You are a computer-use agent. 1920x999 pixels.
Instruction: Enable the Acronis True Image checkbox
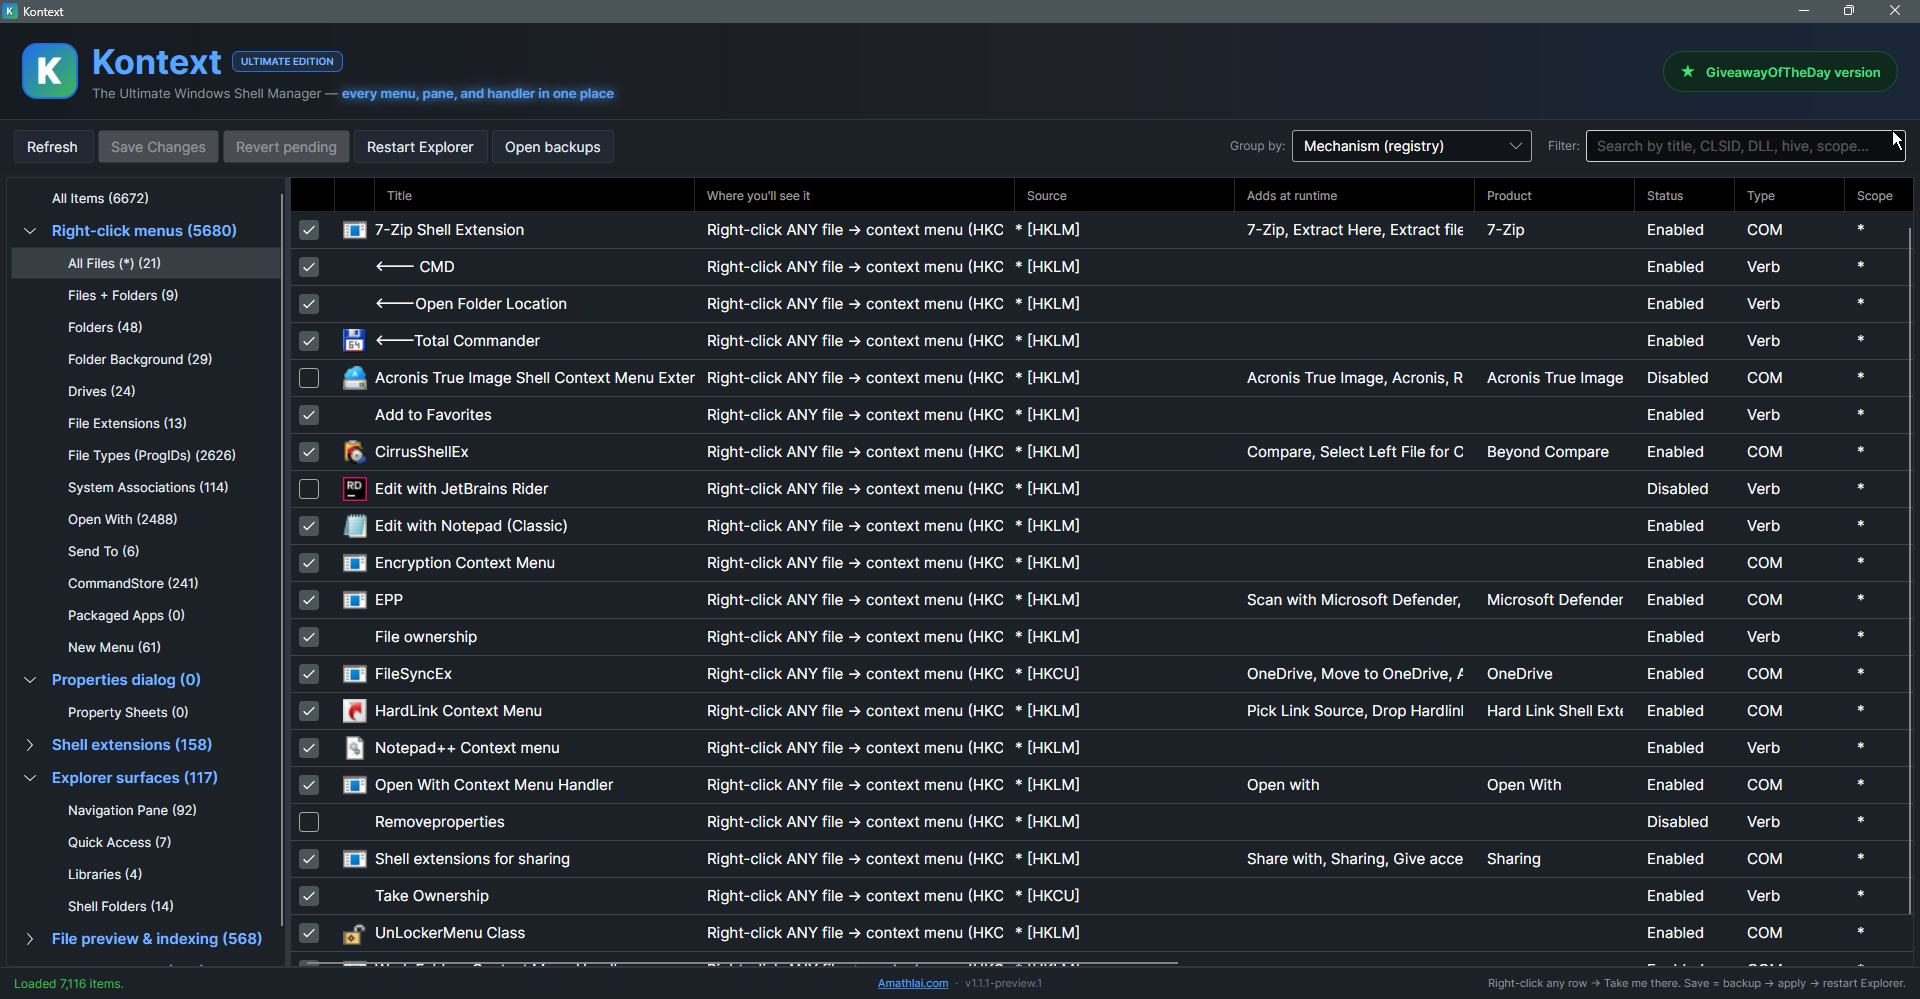pos(309,378)
